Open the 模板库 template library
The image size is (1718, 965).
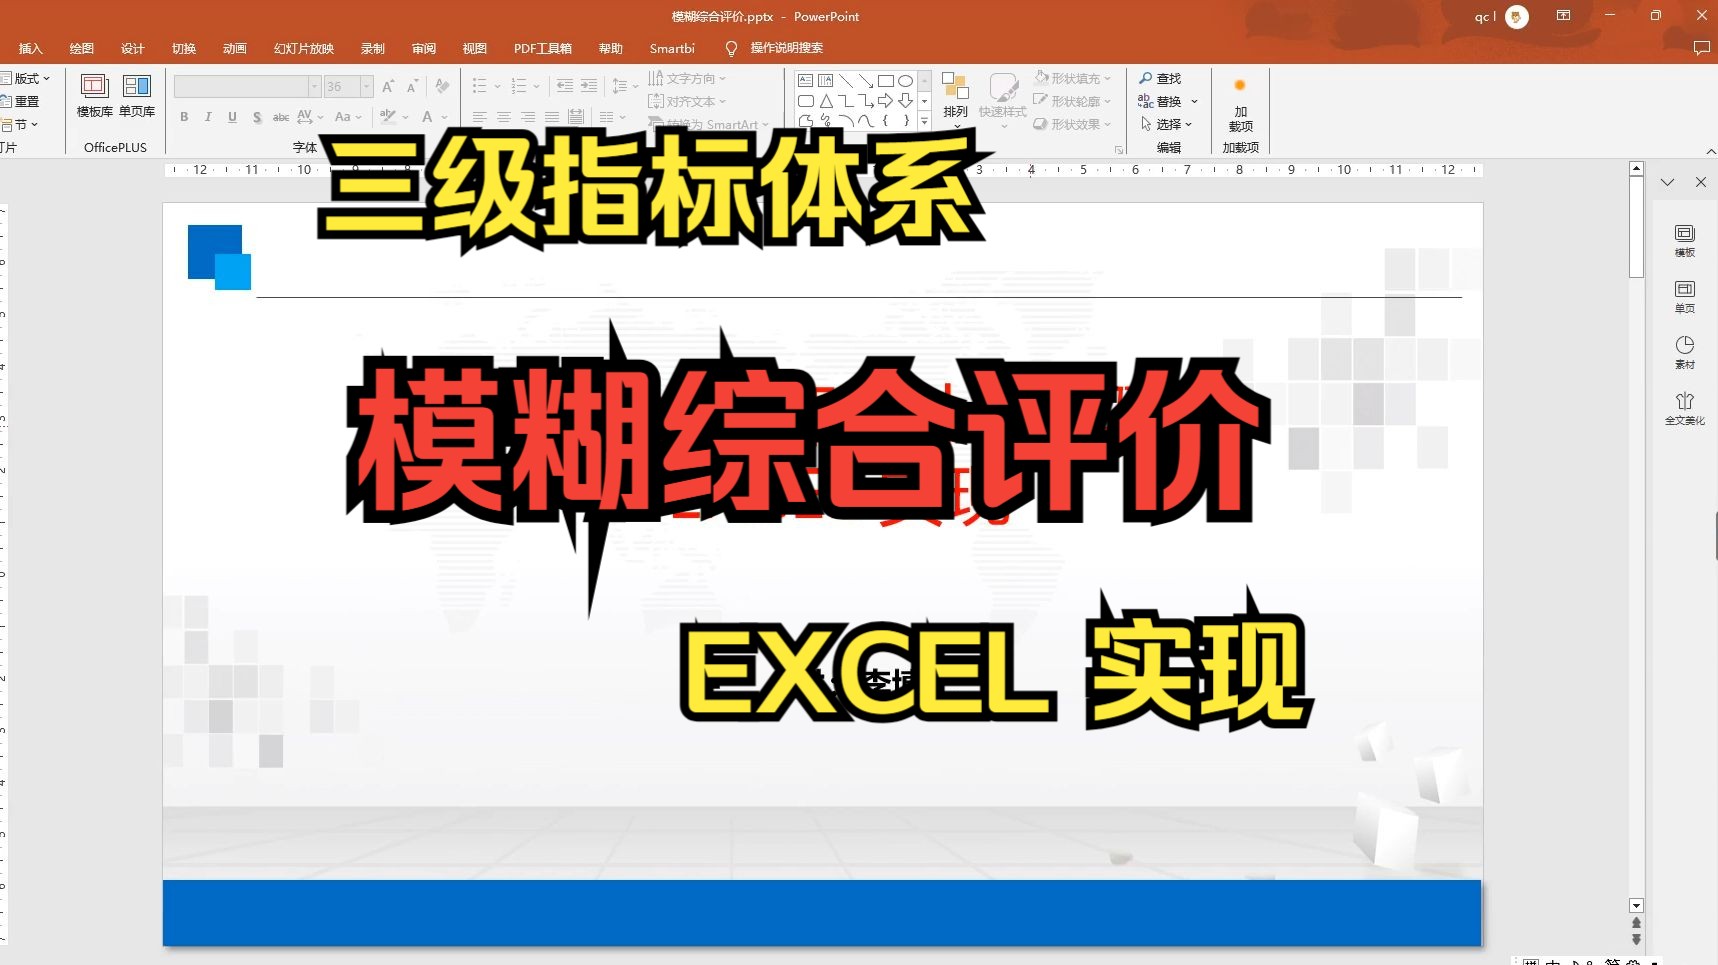tap(95, 97)
